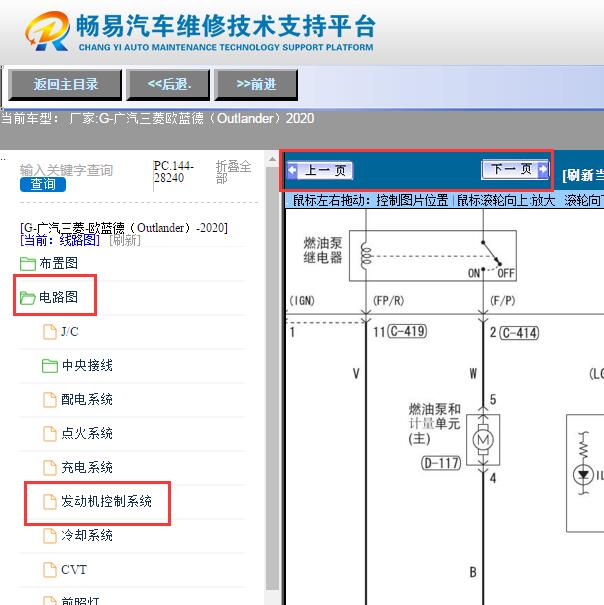Click the 刷新当 refresh link
Viewport: 604px width, 605px height.
click(583, 176)
